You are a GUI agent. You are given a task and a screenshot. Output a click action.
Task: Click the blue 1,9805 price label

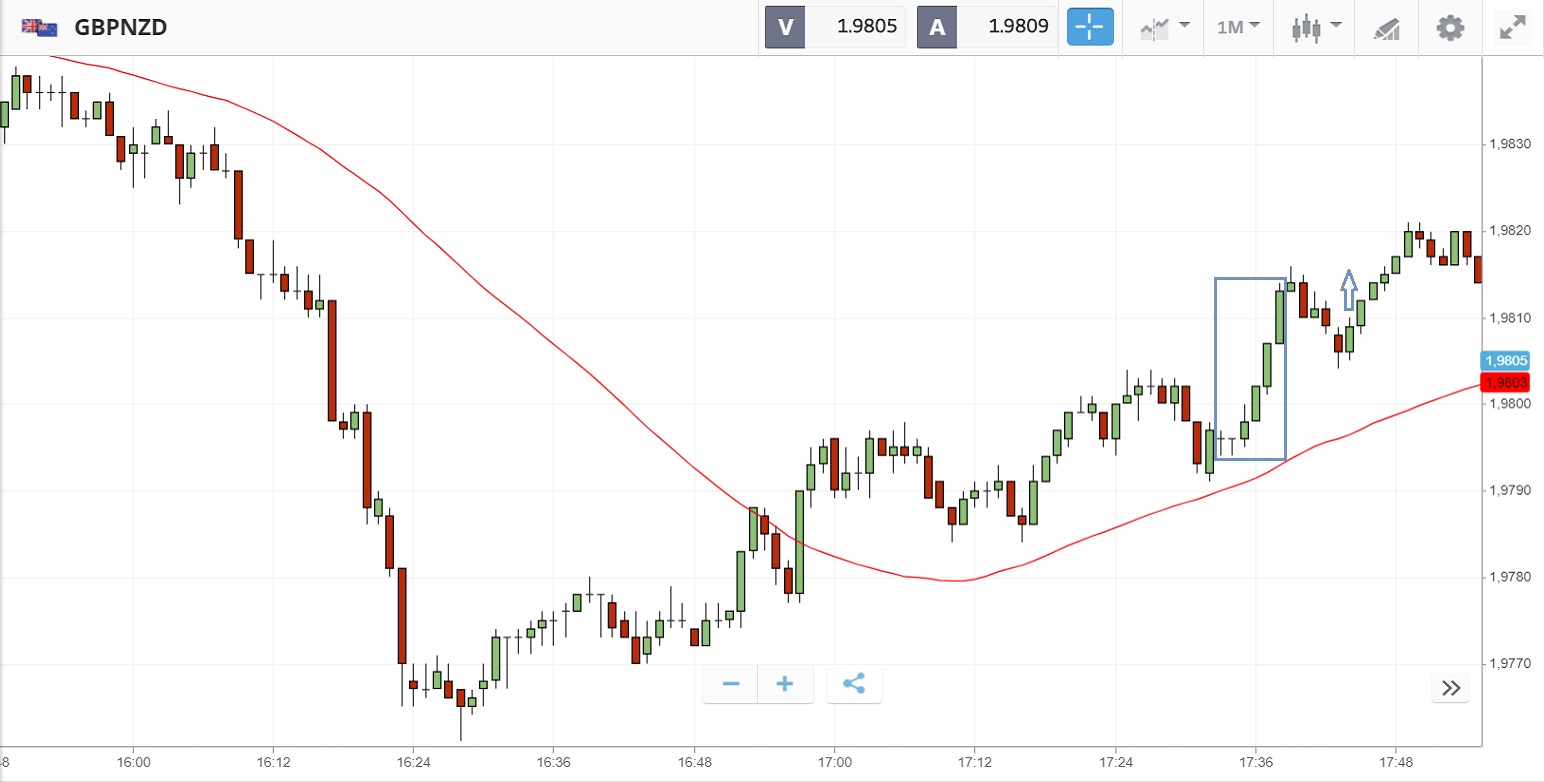[1505, 361]
